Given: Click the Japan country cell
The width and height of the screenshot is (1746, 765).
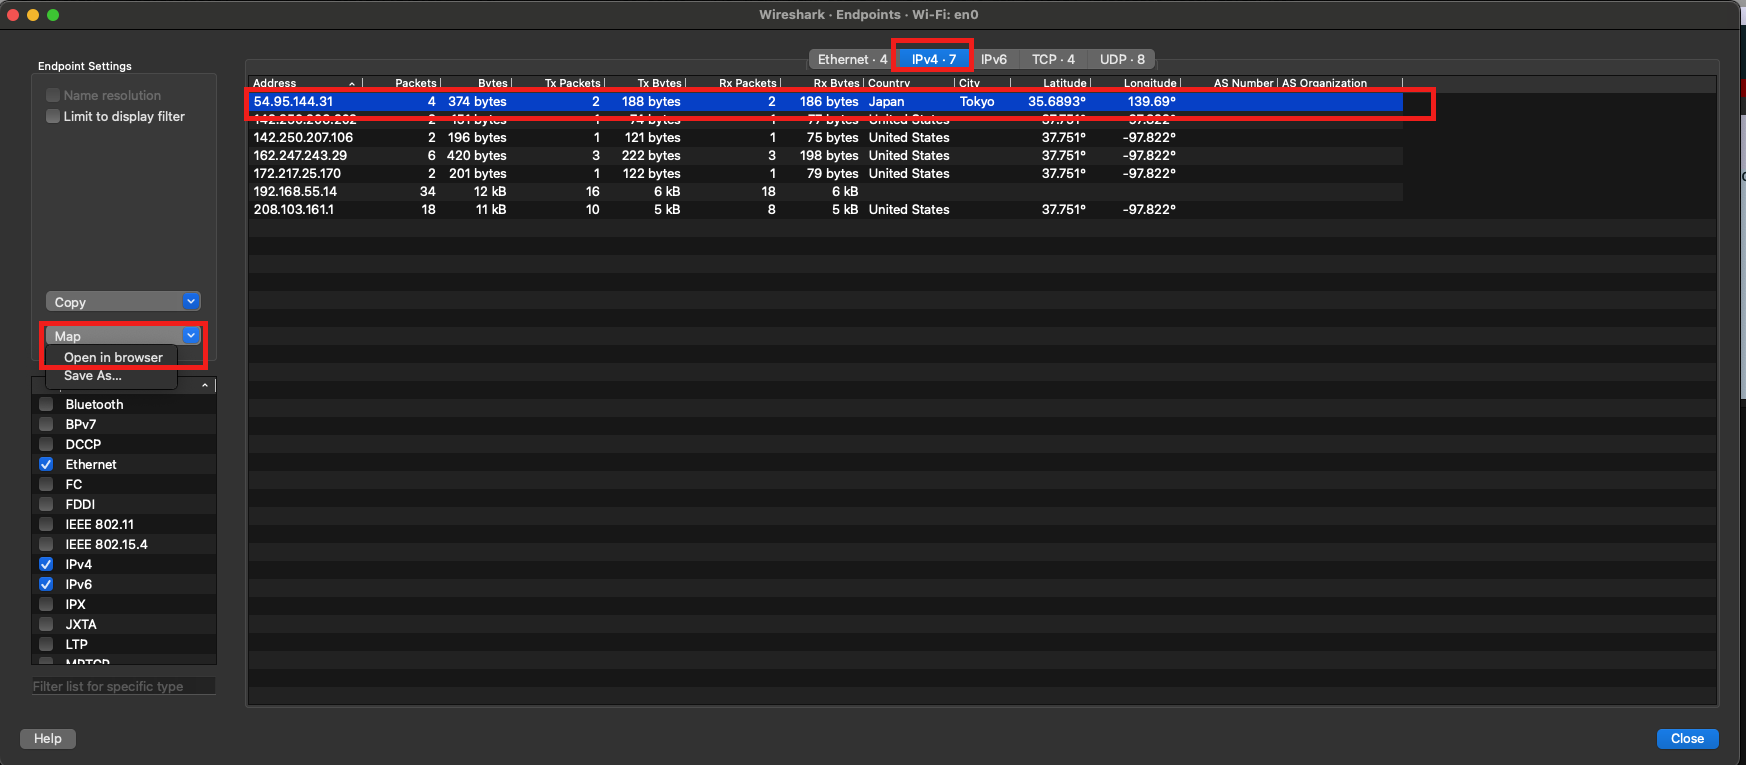Looking at the screenshot, I should [x=886, y=101].
